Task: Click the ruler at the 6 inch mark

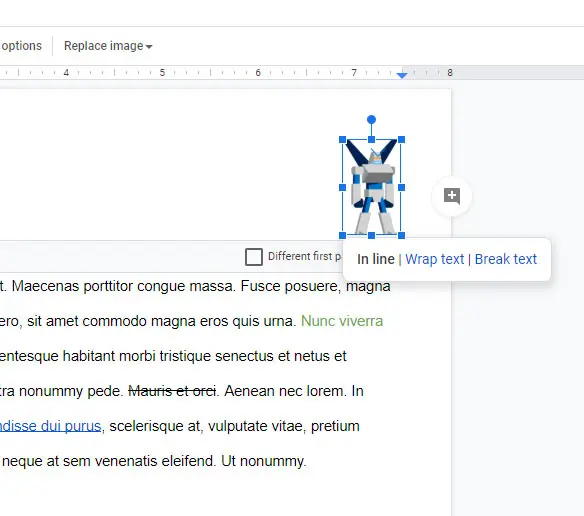Action: pyautogui.click(x=258, y=73)
